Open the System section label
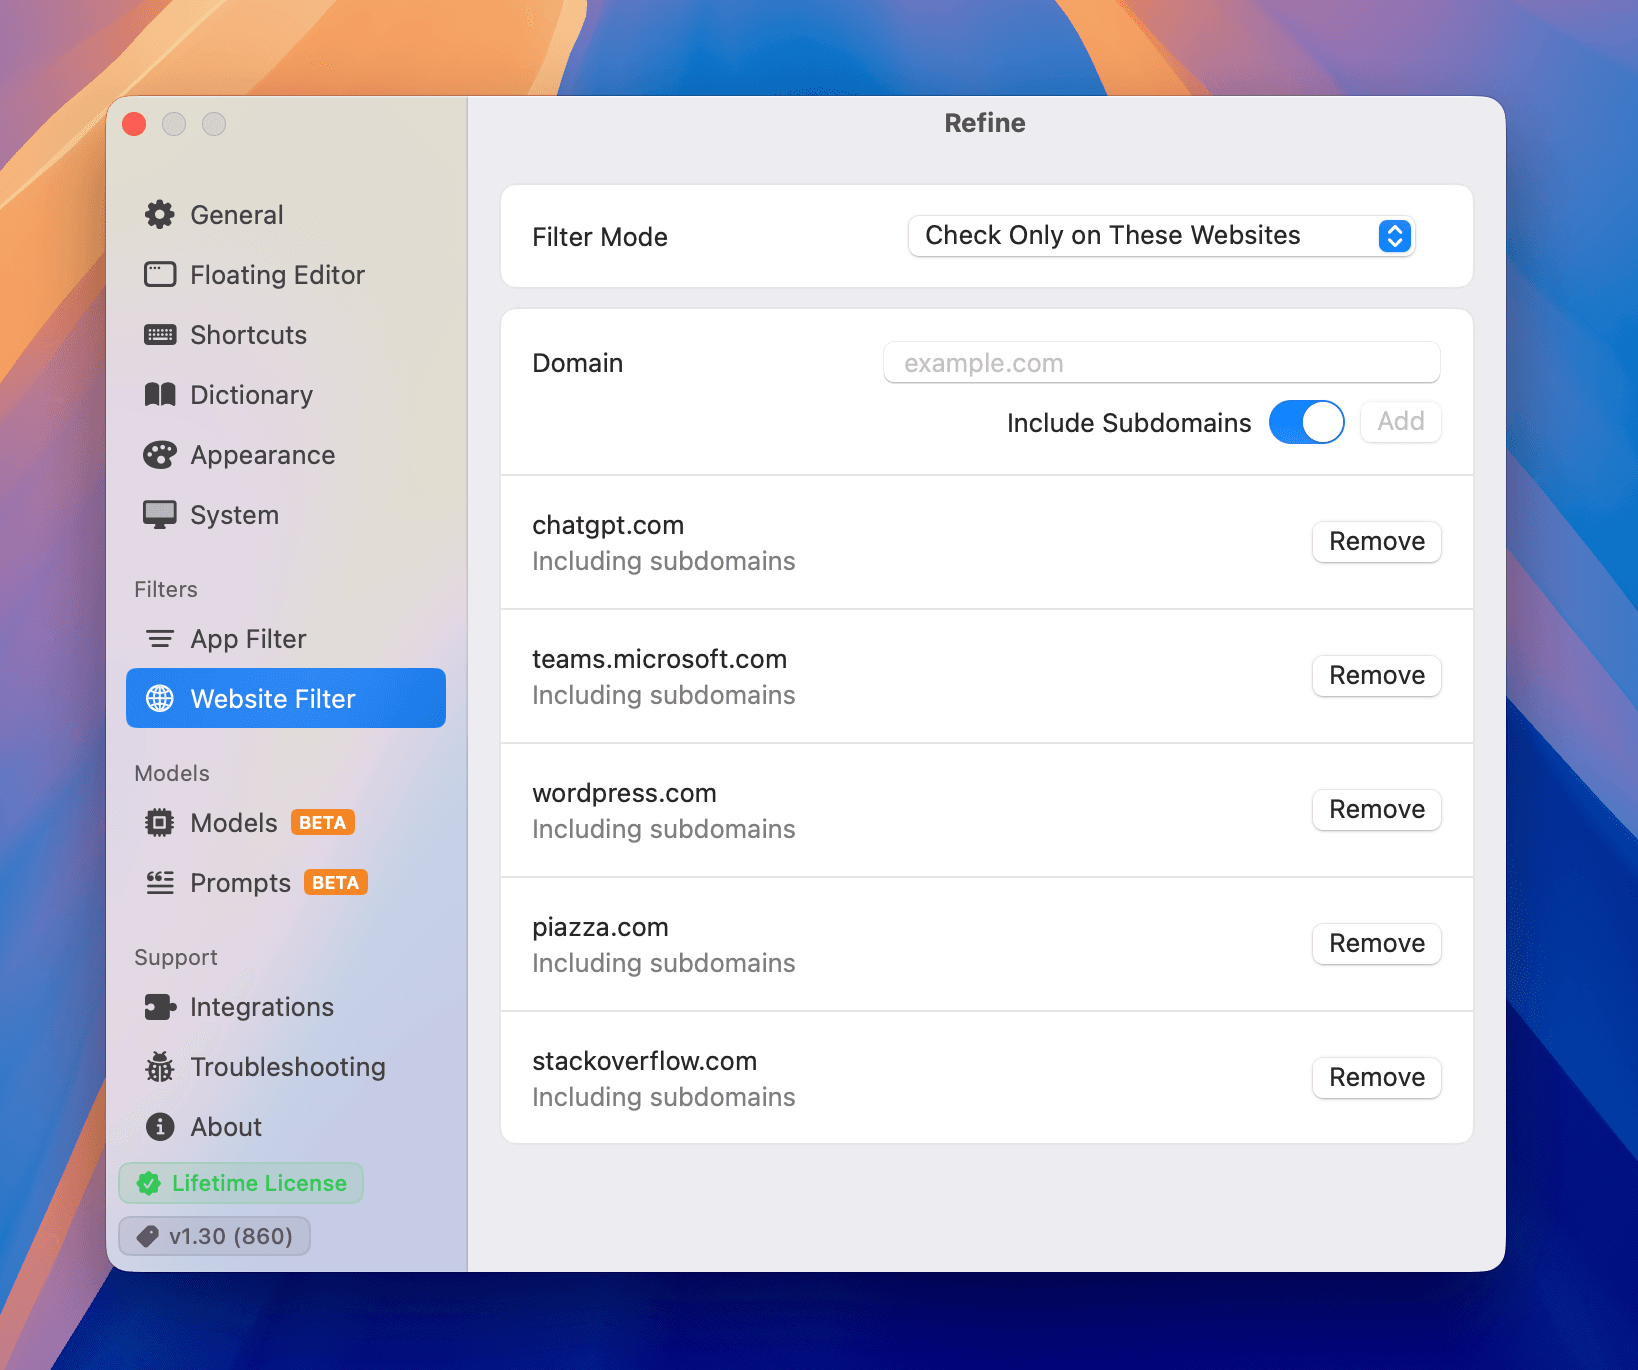Viewport: 1638px width, 1370px height. (x=235, y=514)
